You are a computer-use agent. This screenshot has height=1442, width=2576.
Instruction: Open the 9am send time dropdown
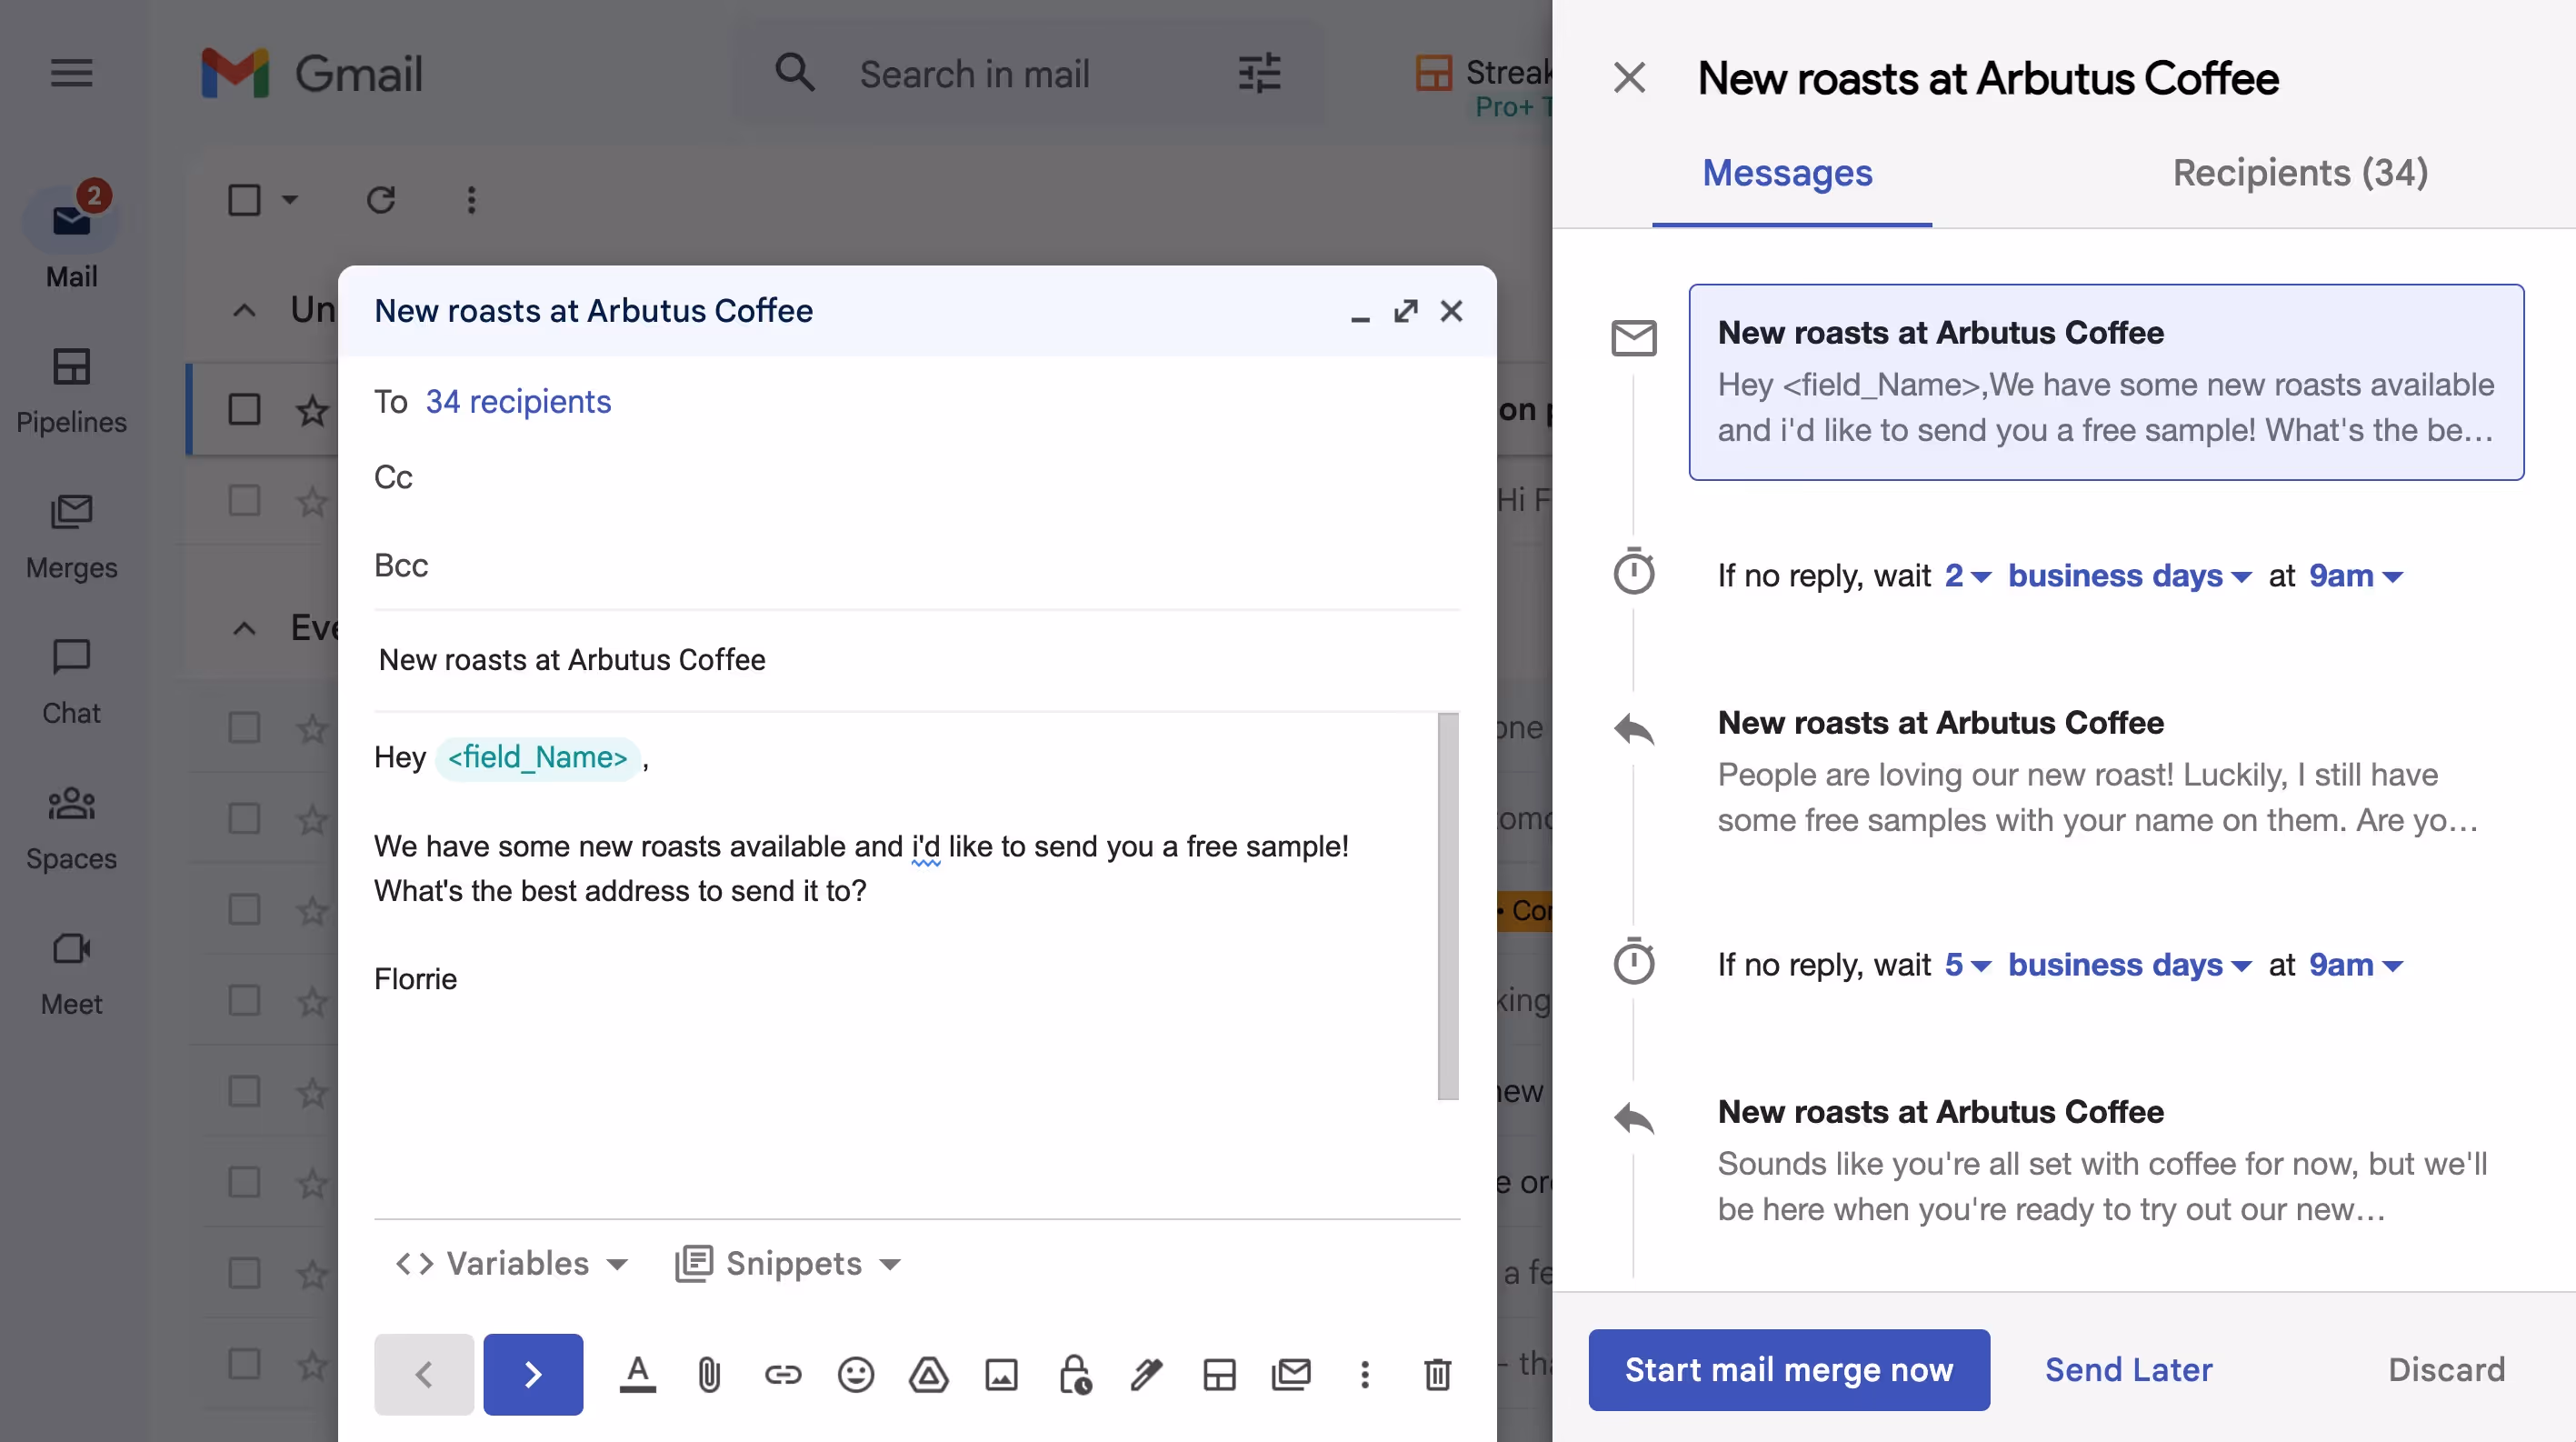tap(2354, 575)
